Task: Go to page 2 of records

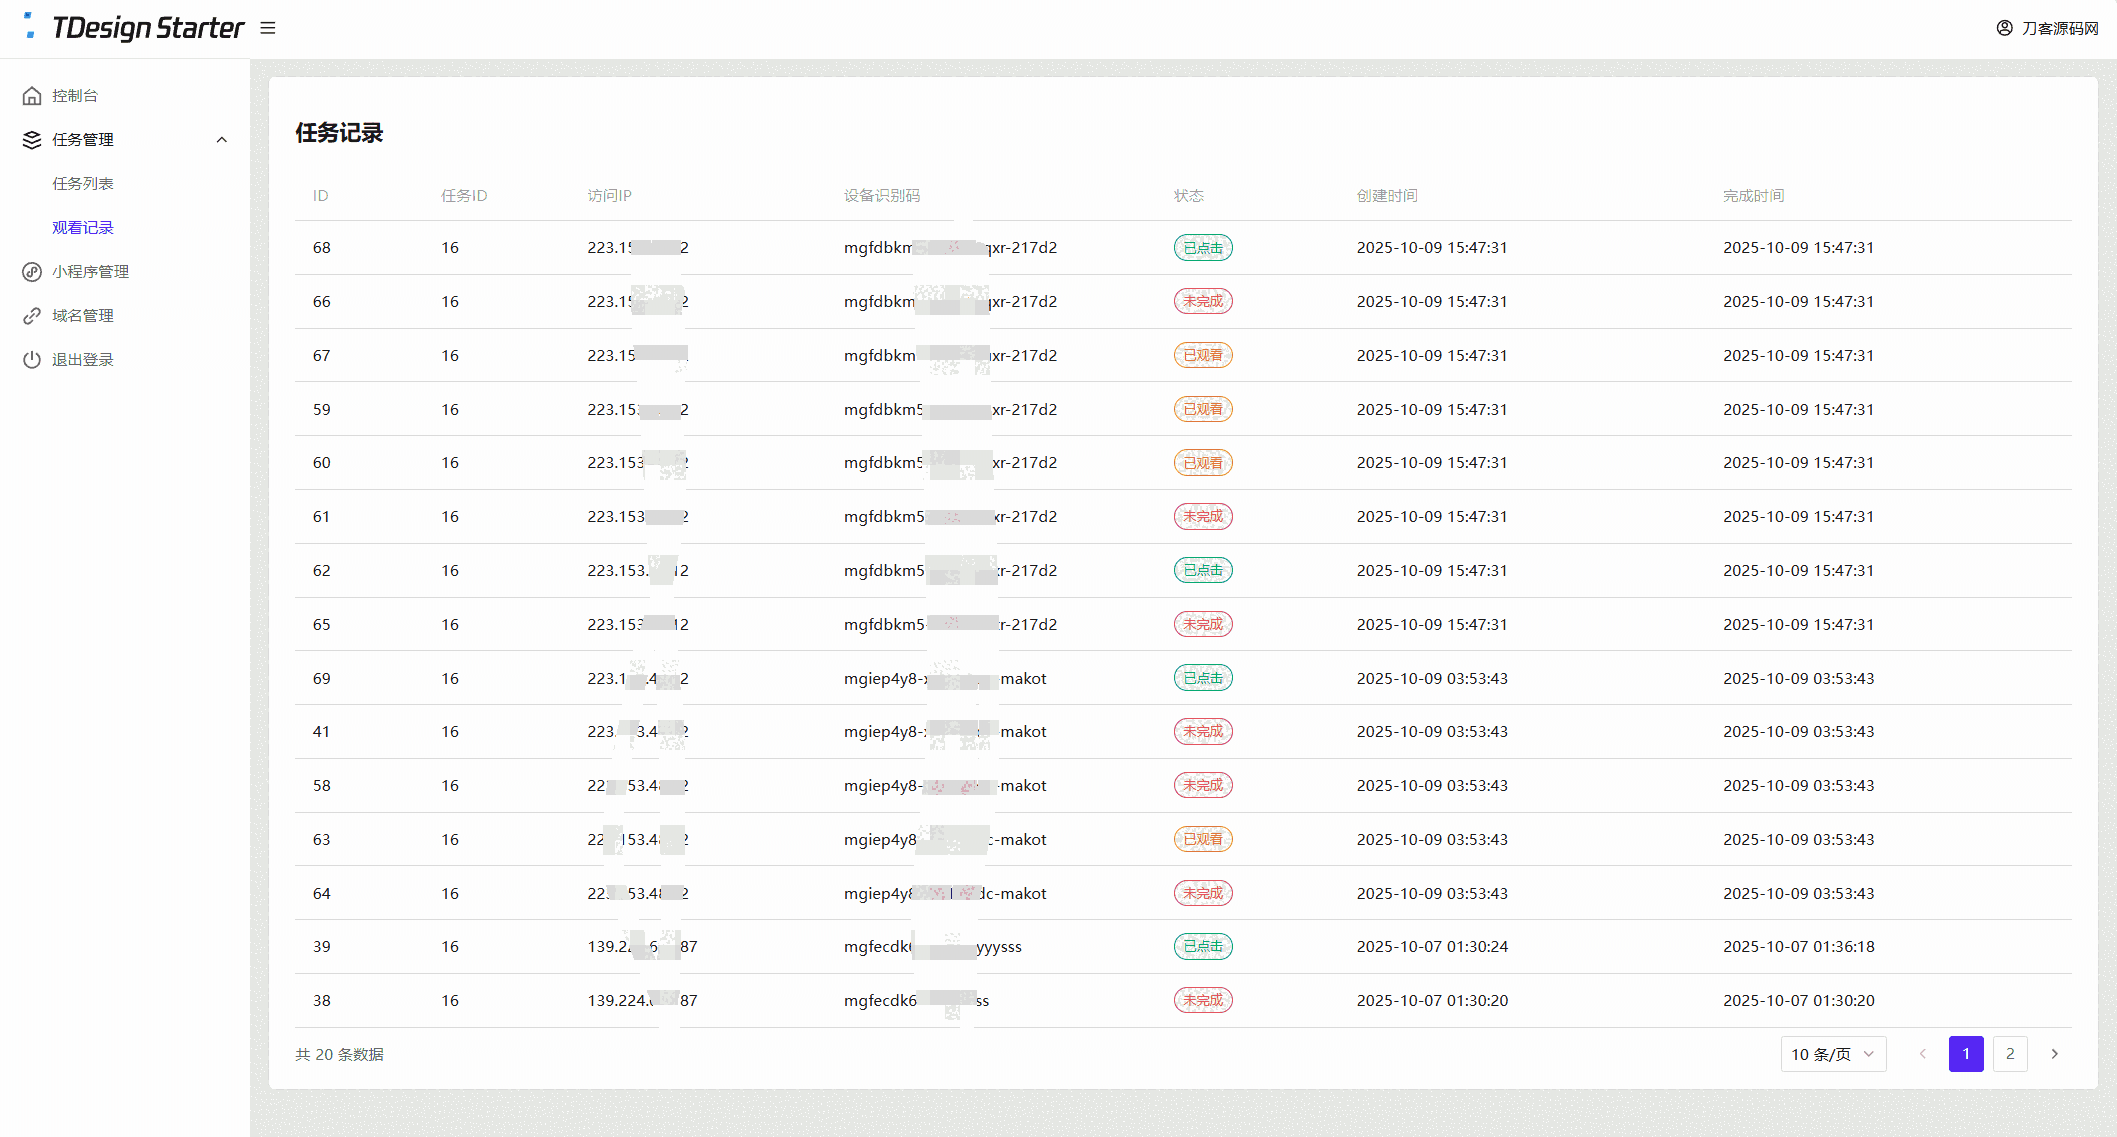Action: pos(2010,1054)
